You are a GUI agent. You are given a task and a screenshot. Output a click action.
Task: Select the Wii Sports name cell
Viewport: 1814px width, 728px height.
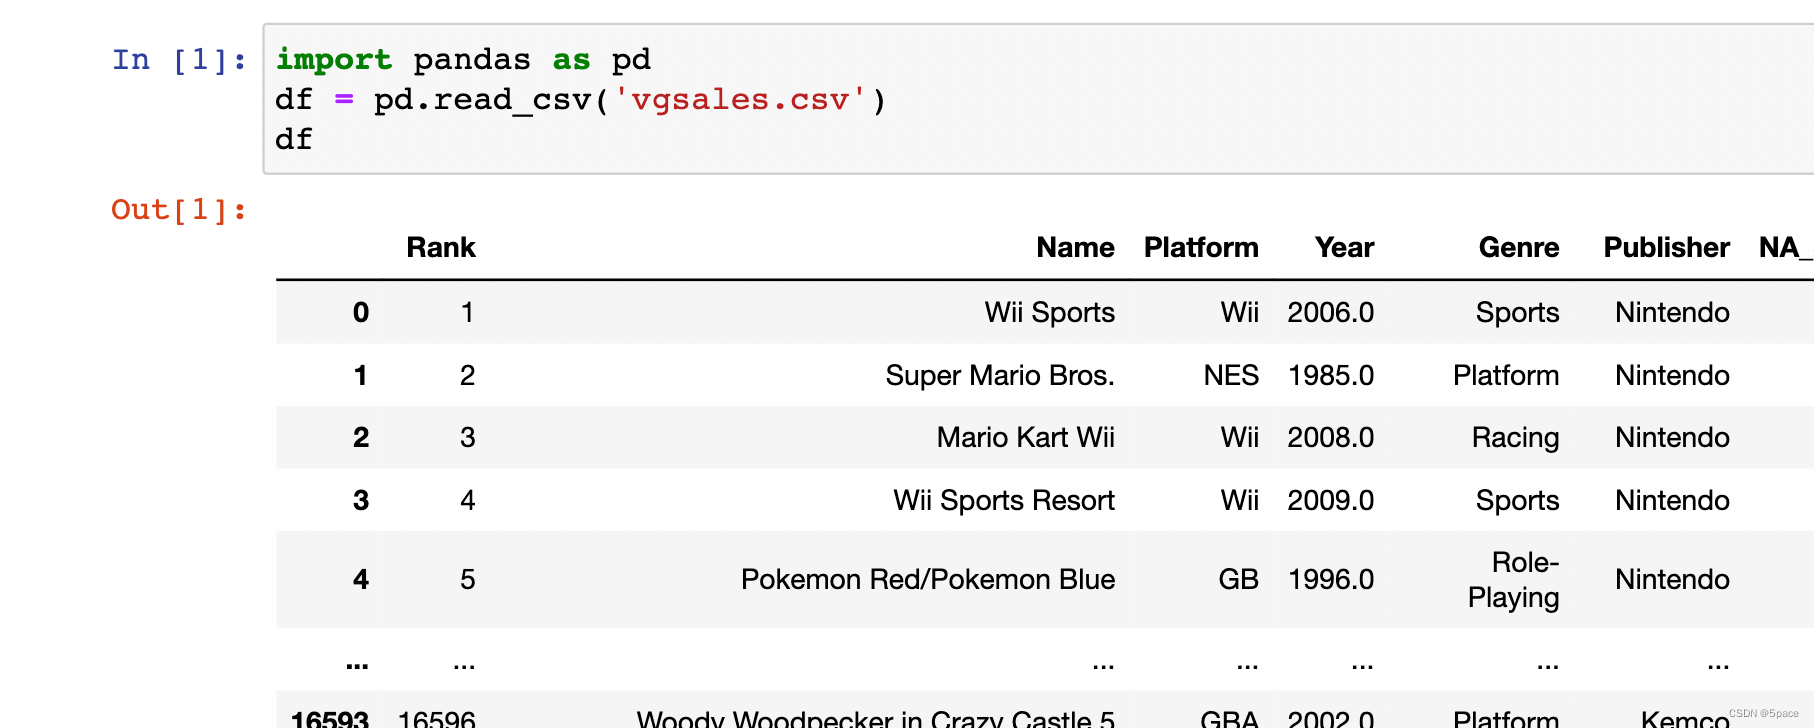click(x=1049, y=313)
